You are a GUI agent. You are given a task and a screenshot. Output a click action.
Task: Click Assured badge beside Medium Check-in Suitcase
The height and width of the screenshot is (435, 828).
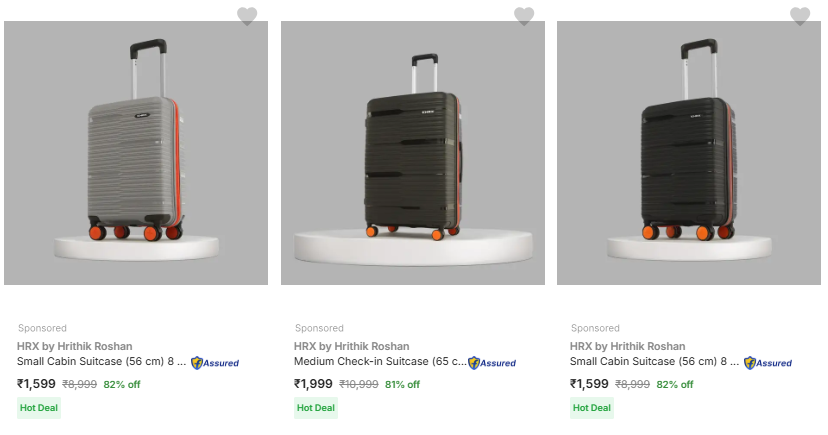click(x=492, y=363)
